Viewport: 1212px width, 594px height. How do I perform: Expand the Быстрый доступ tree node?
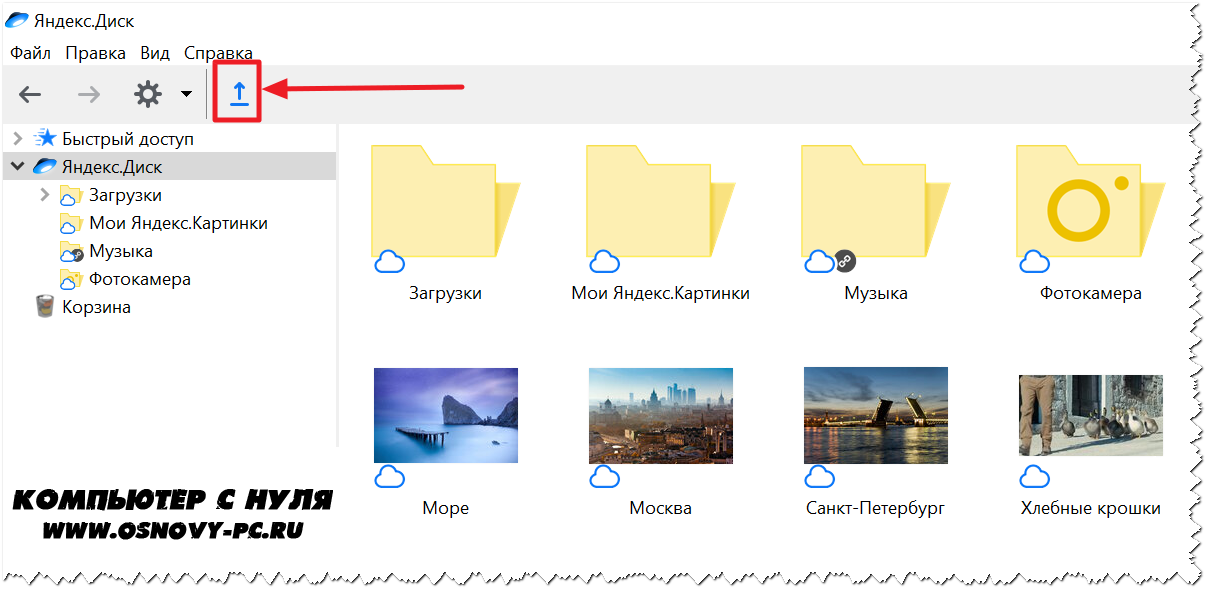(18, 139)
